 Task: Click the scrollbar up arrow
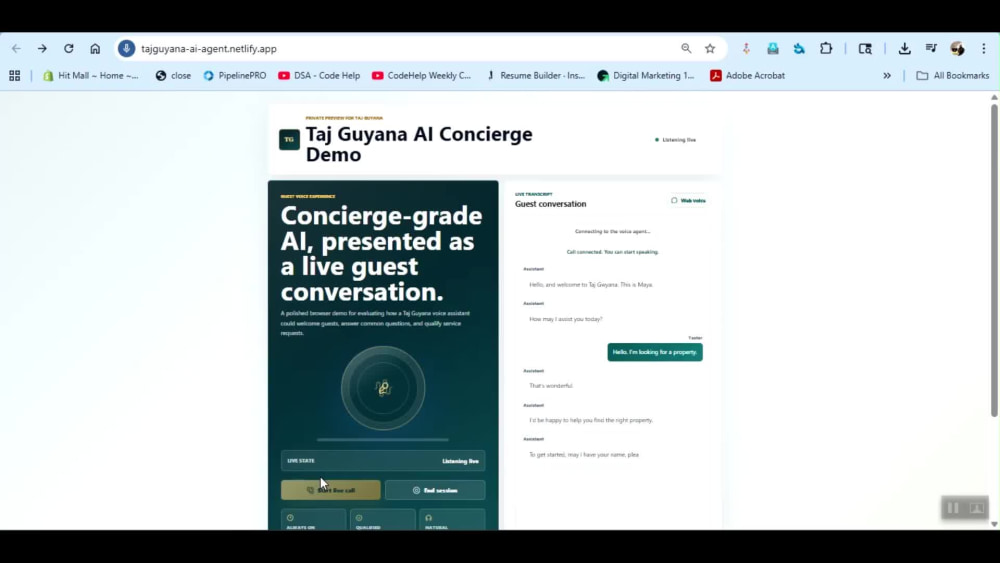(x=994, y=97)
